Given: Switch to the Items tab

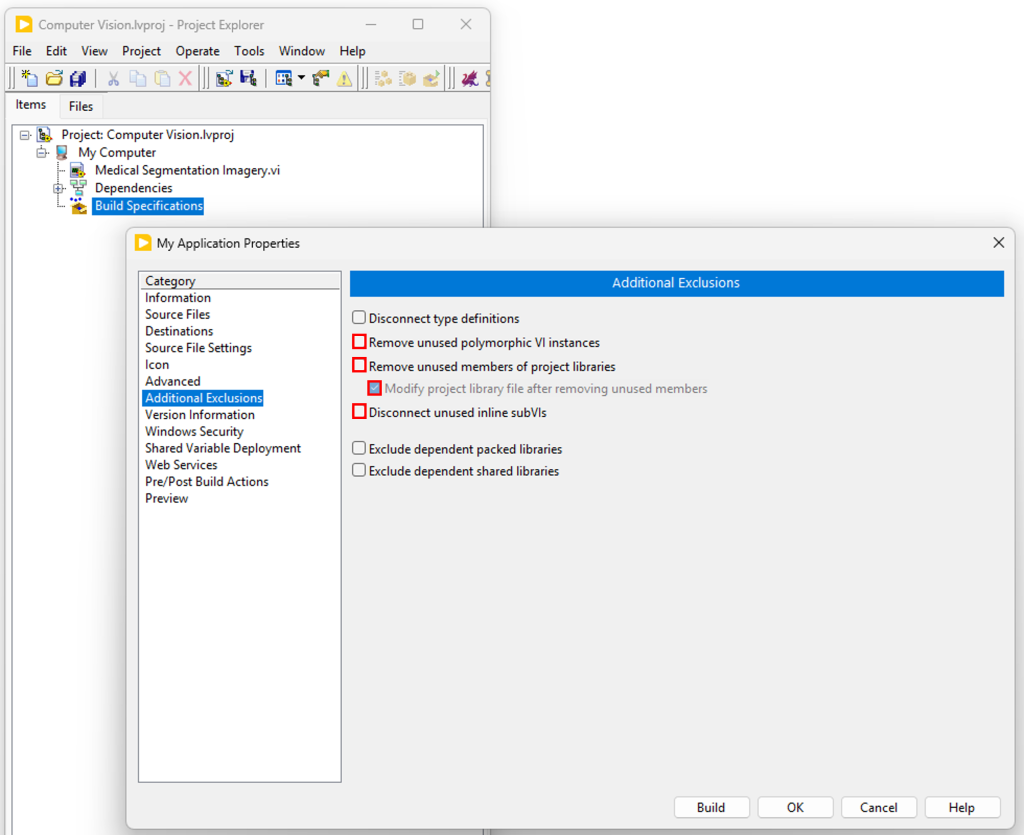Looking at the screenshot, I should tap(31, 104).
